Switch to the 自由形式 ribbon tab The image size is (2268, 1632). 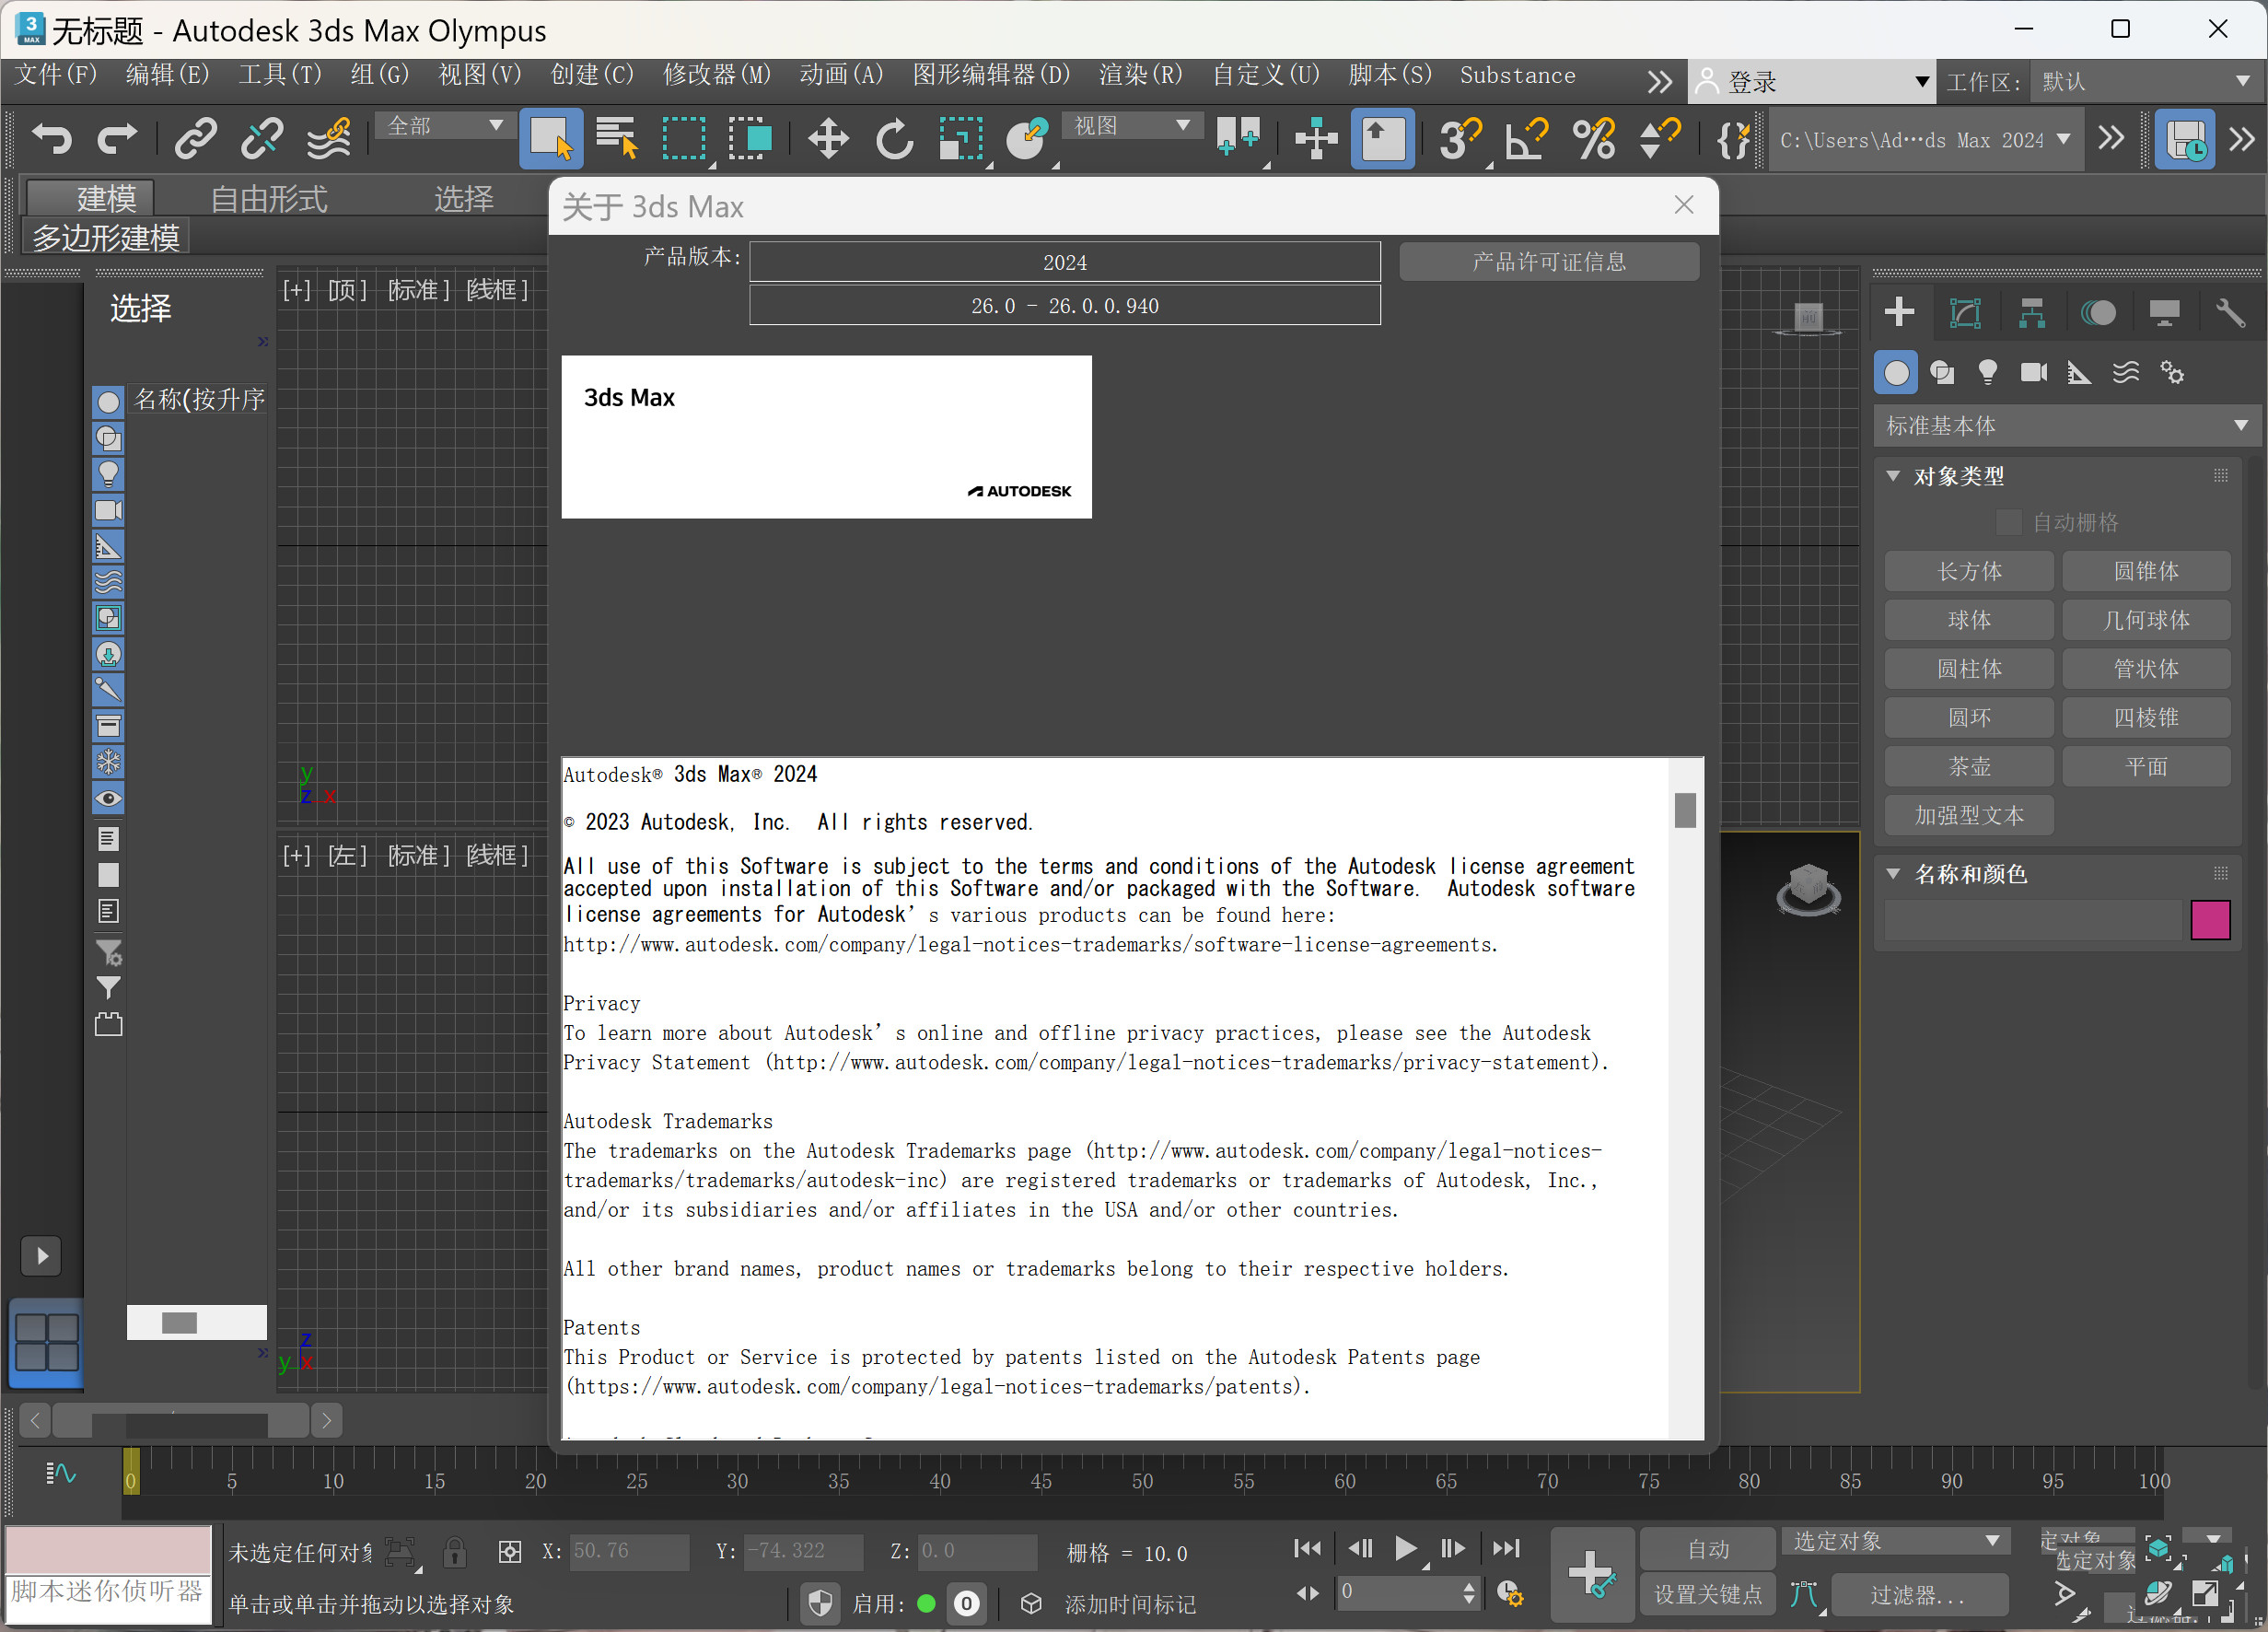268,198
